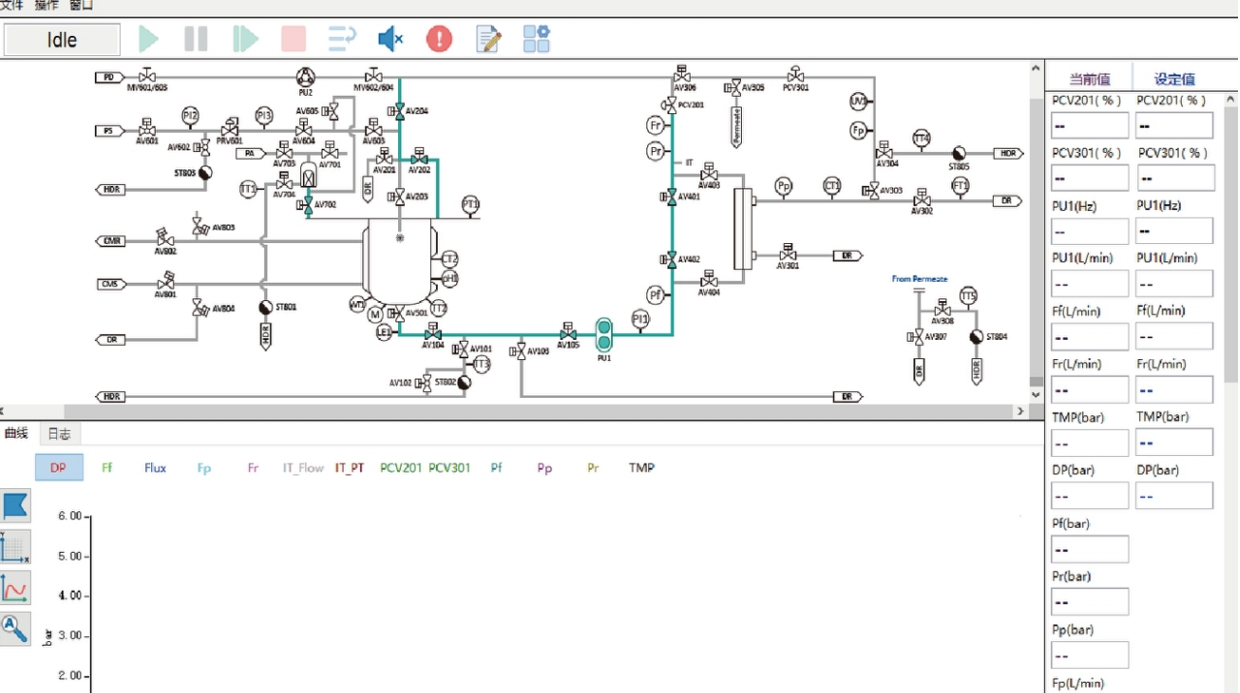Image resolution: width=1240 pixels, height=693 pixels.
Task: Click the PU1 pump symbol in diagram
Action: click(x=604, y=334)
